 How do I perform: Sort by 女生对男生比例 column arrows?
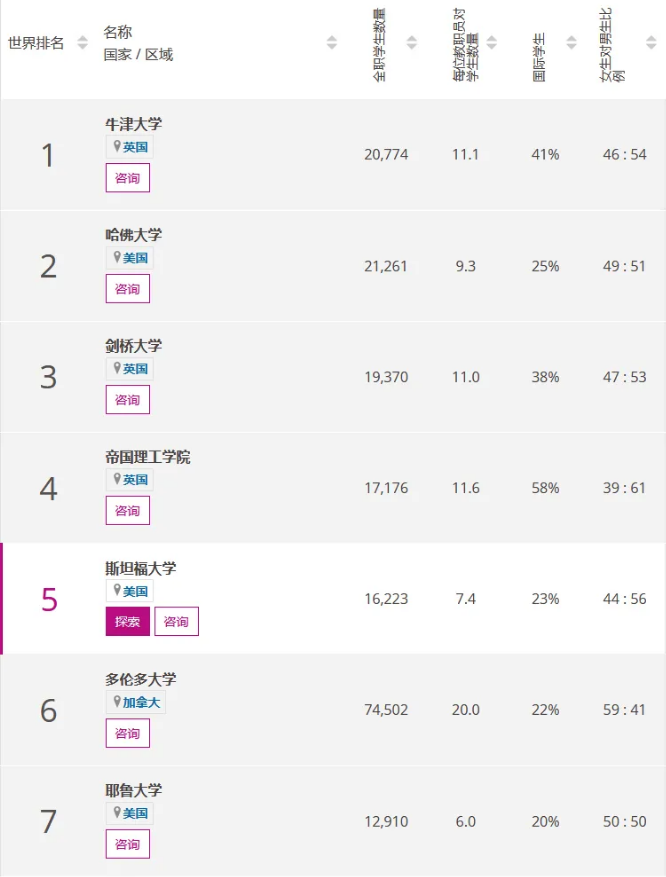[x=651, y=43]
